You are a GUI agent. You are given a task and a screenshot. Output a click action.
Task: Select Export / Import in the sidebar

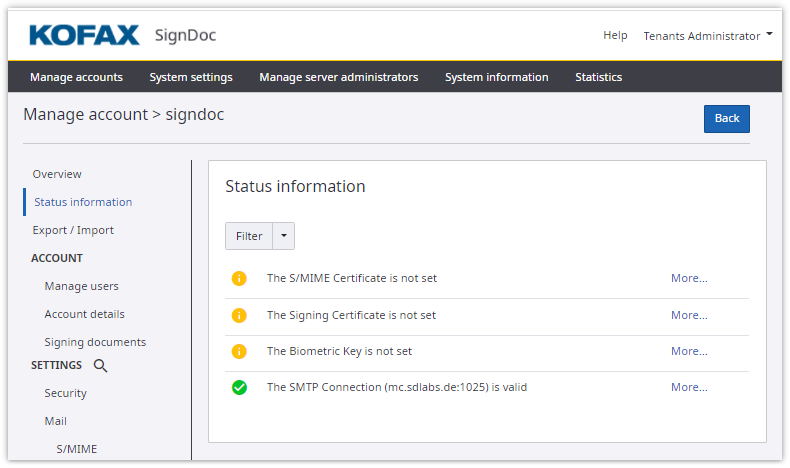[x=73, y=230]
